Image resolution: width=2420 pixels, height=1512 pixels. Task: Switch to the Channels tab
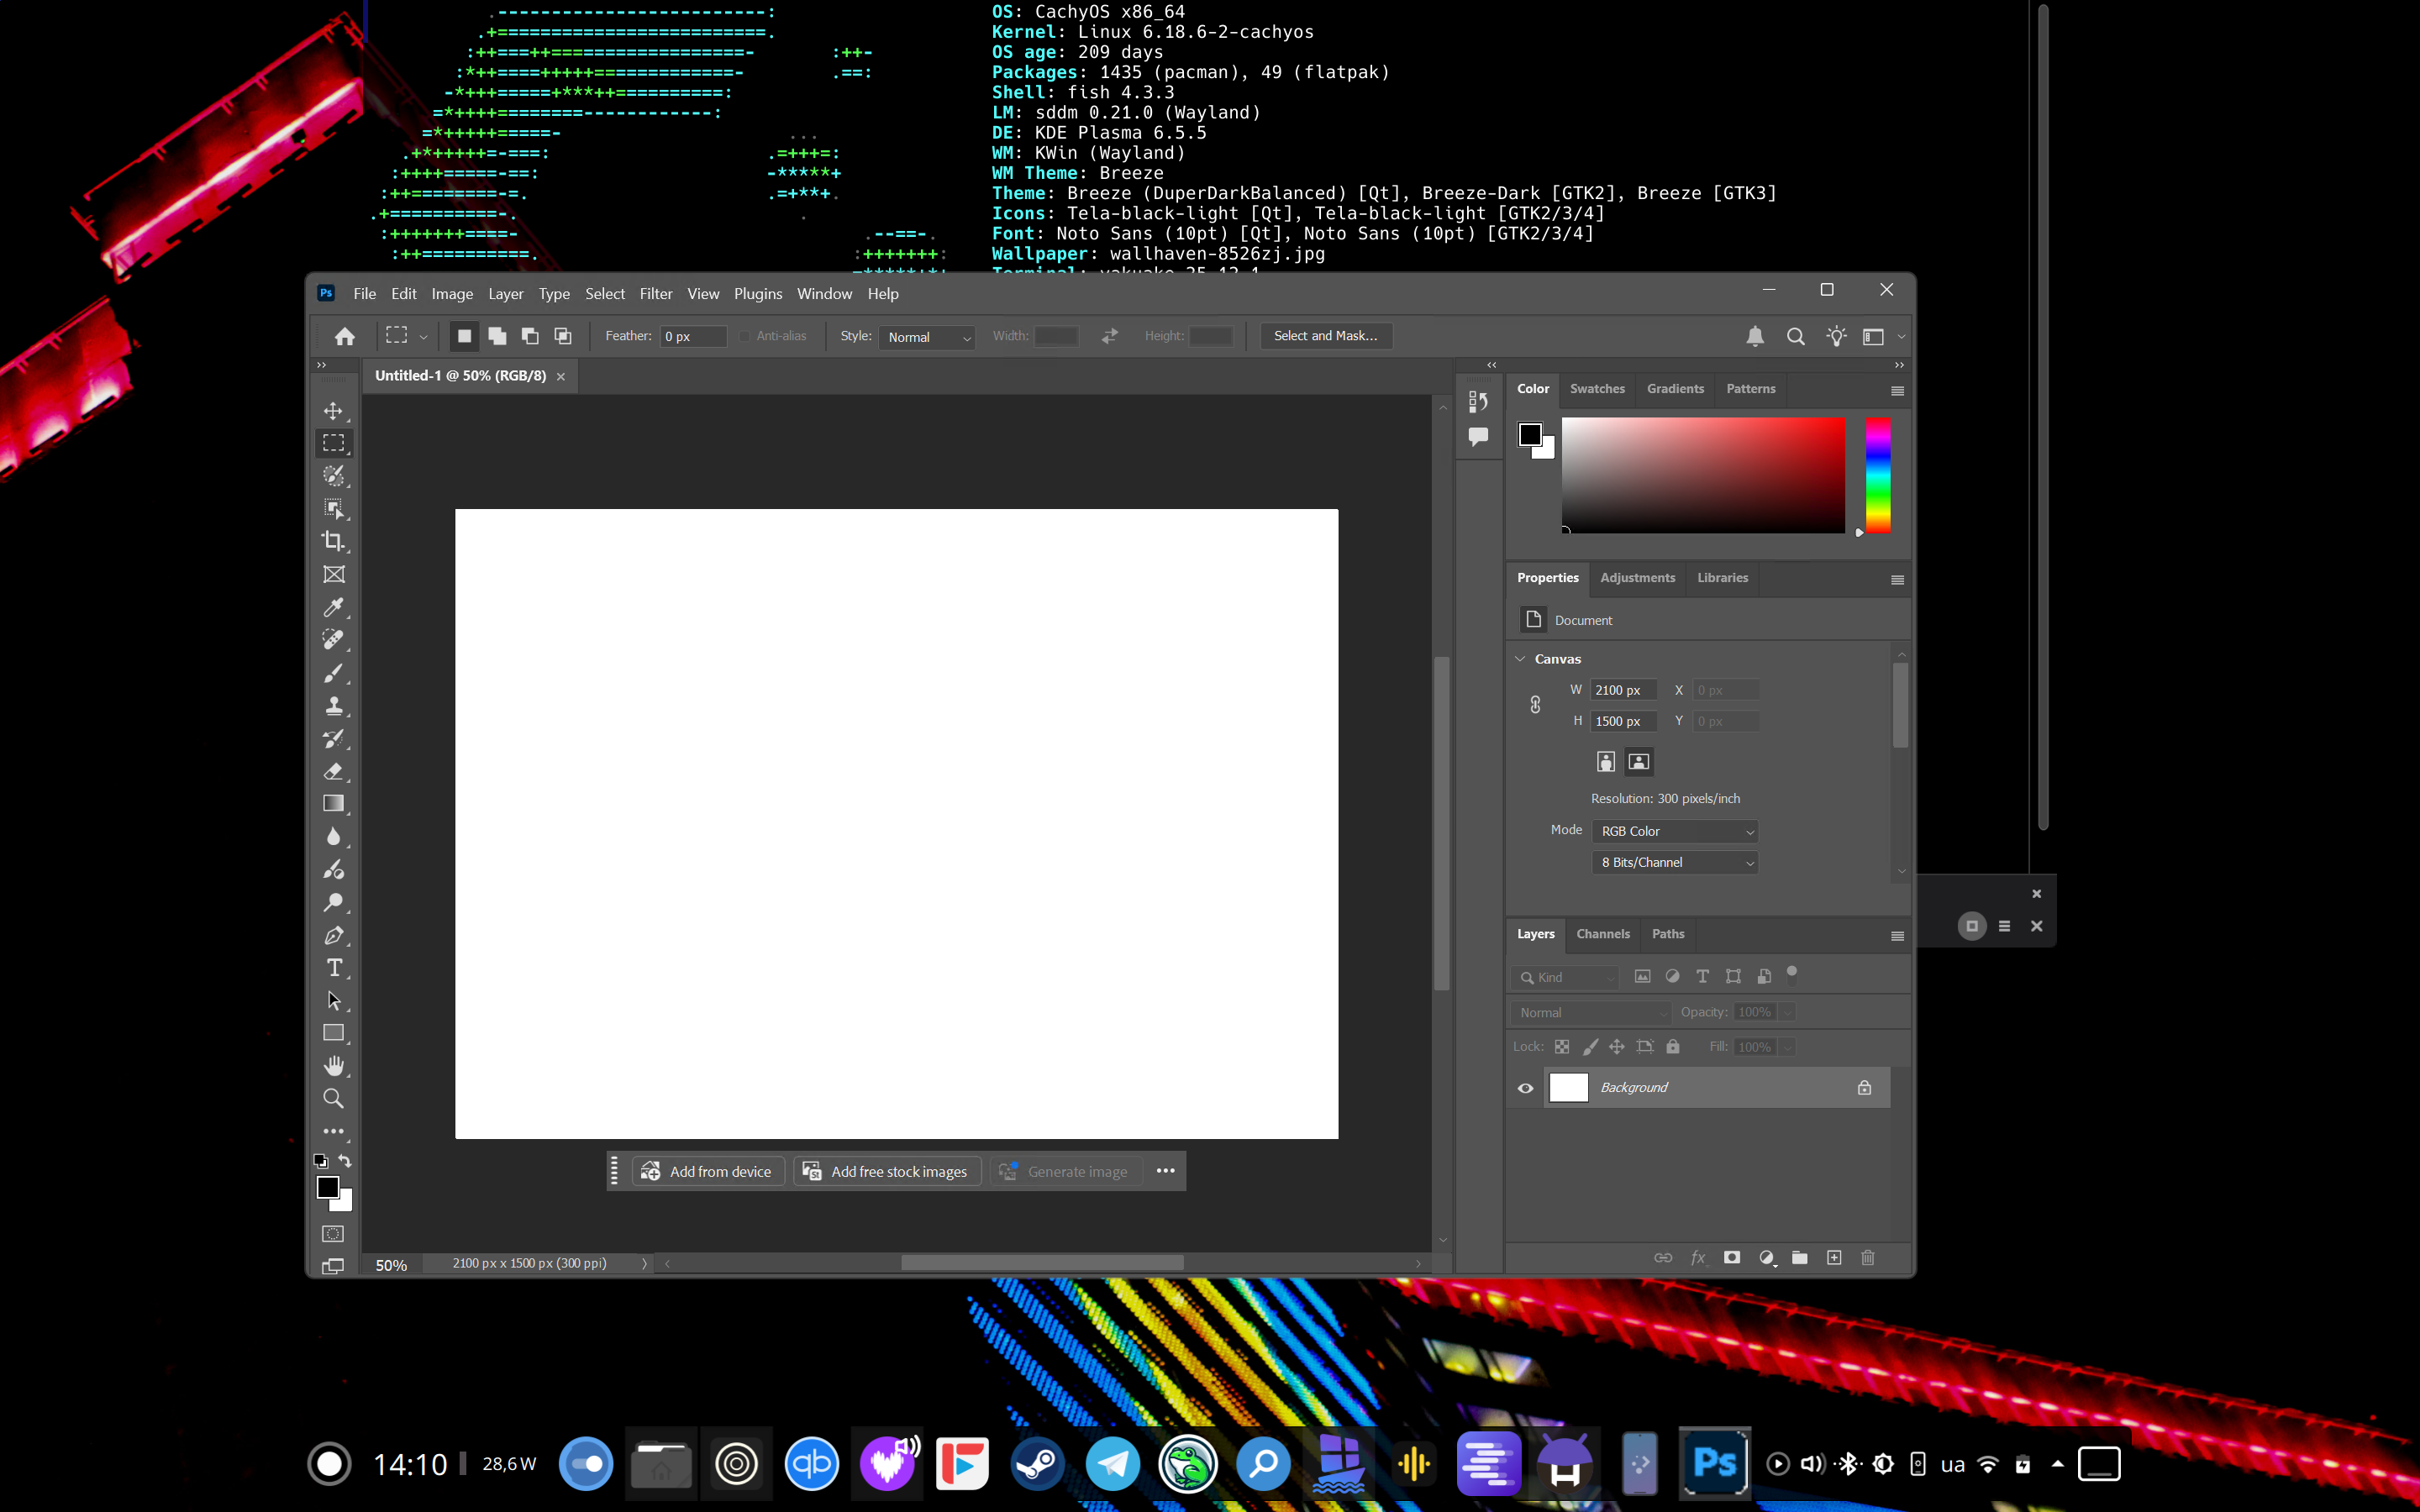1602,934
